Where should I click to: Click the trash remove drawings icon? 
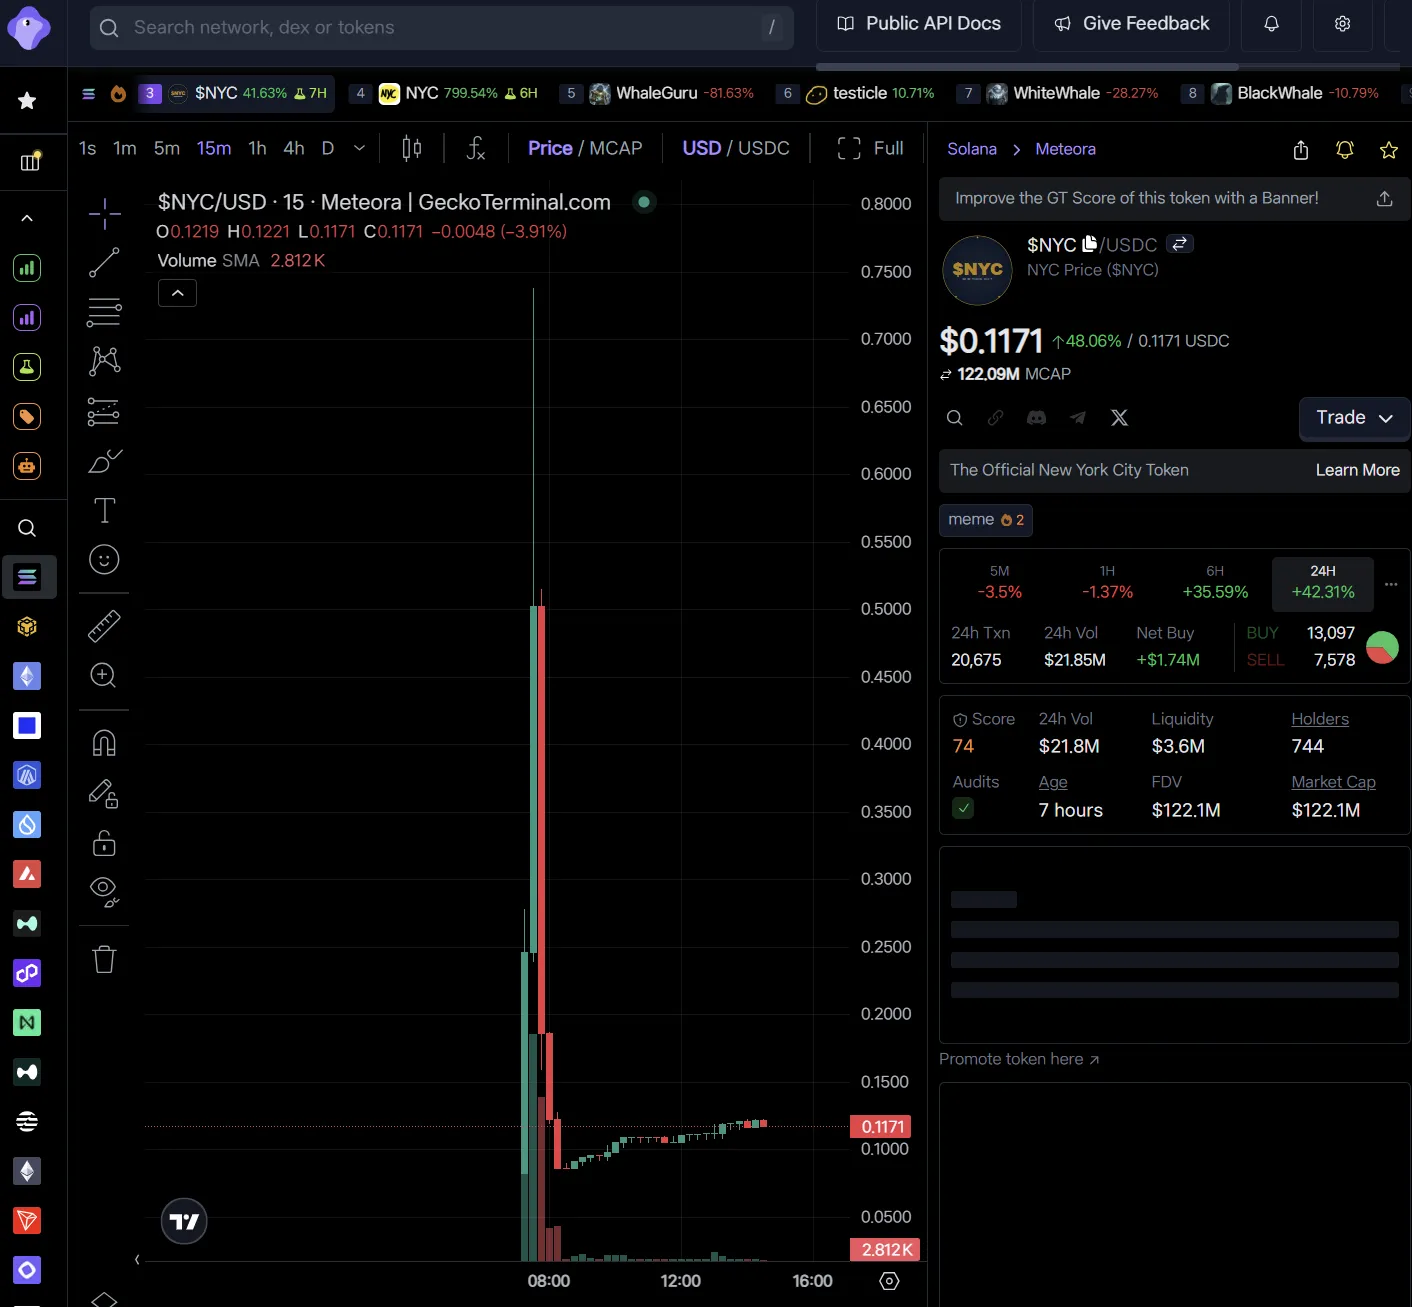point(104,960)
